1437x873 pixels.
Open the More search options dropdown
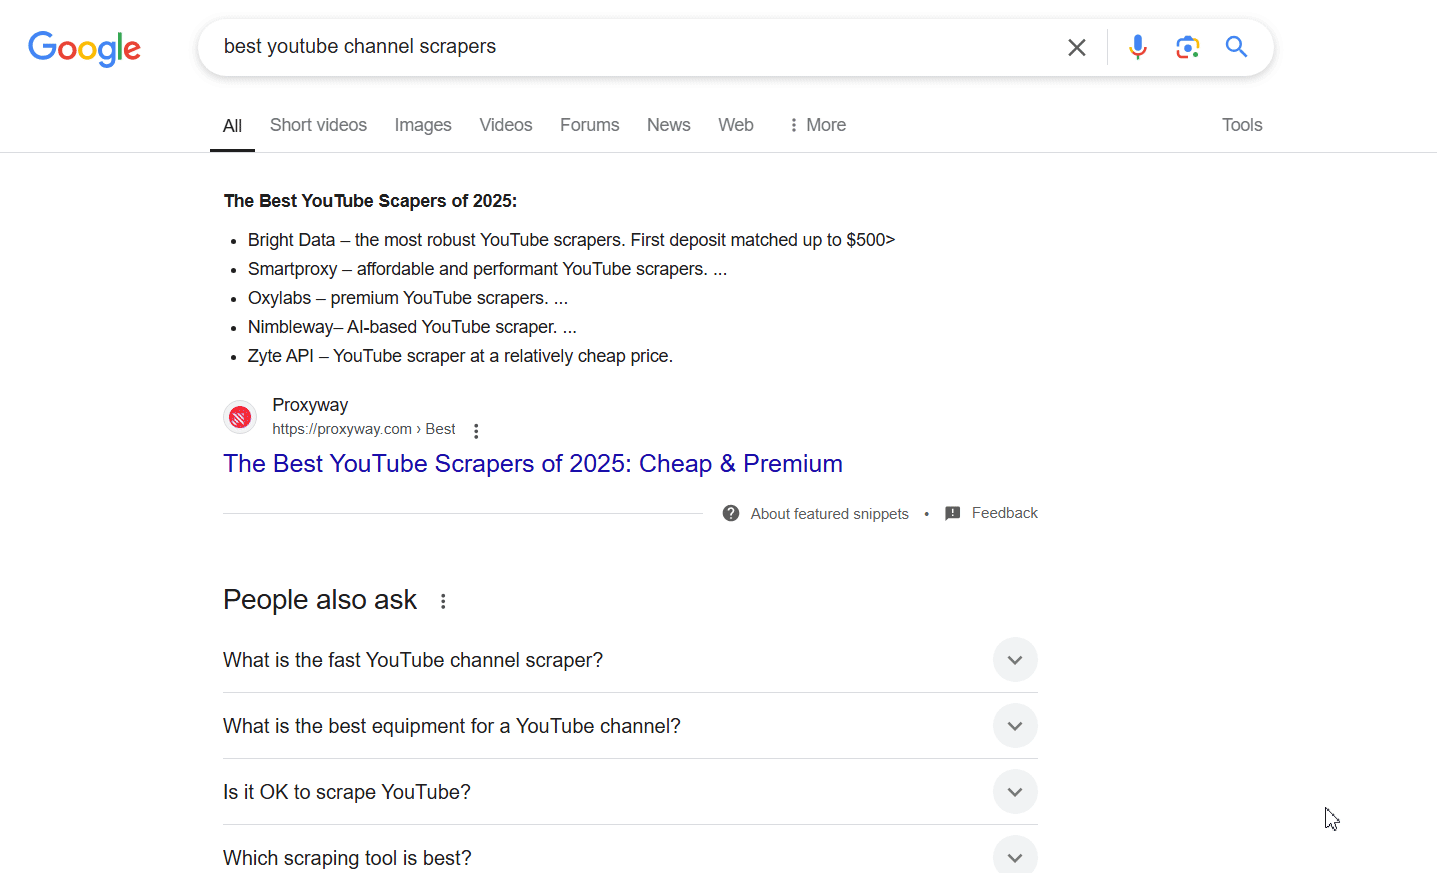coord(817,124)
